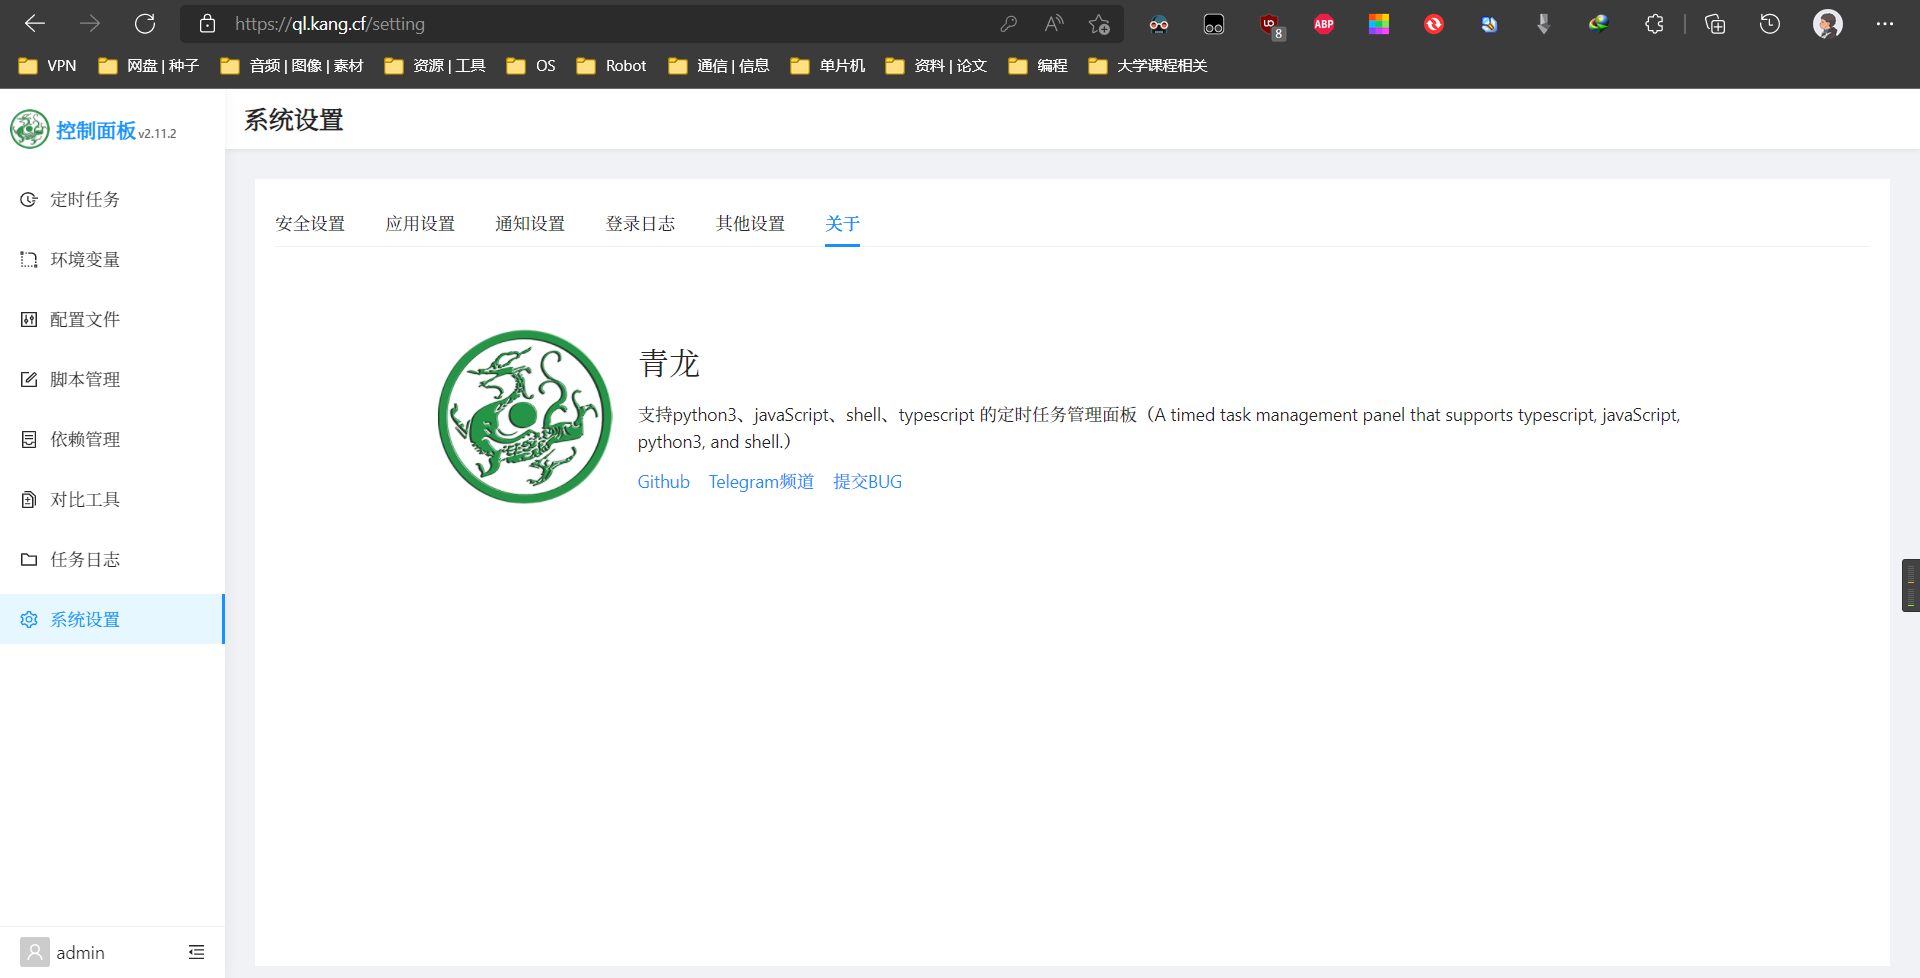Collapse the sidebar with menu fold icon
Viewport: 1920px width, 978px height.
196,952
